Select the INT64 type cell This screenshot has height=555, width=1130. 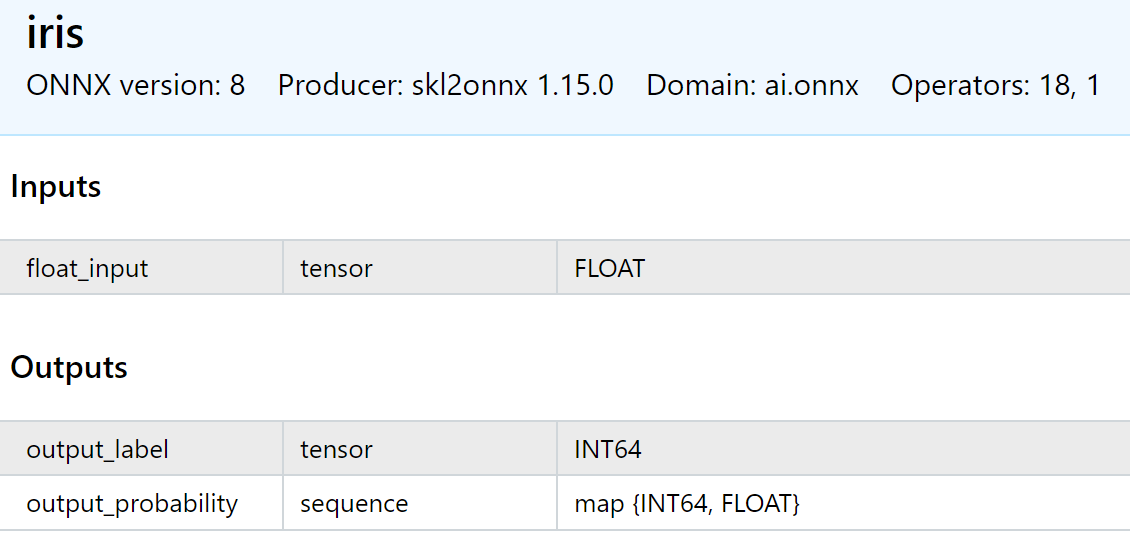pos(844,449)
